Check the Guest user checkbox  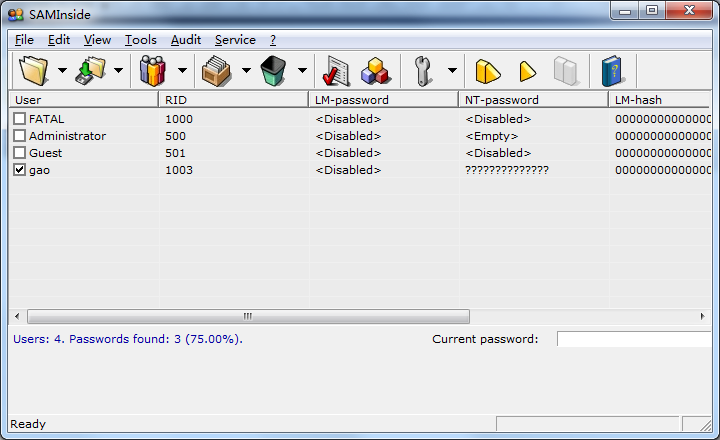click(19, 153)
